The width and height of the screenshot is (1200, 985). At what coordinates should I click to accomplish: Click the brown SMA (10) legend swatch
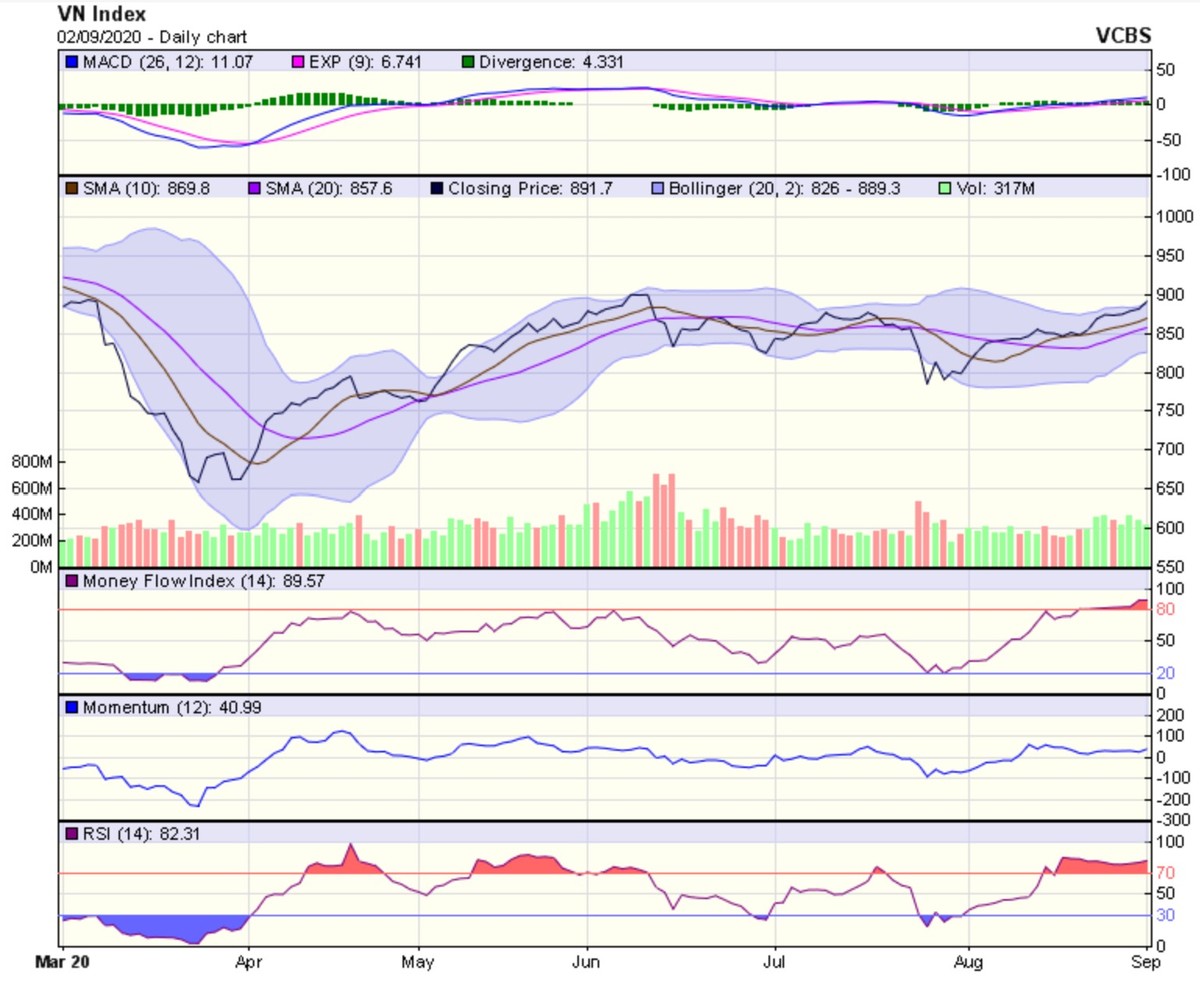pos(71,188)
